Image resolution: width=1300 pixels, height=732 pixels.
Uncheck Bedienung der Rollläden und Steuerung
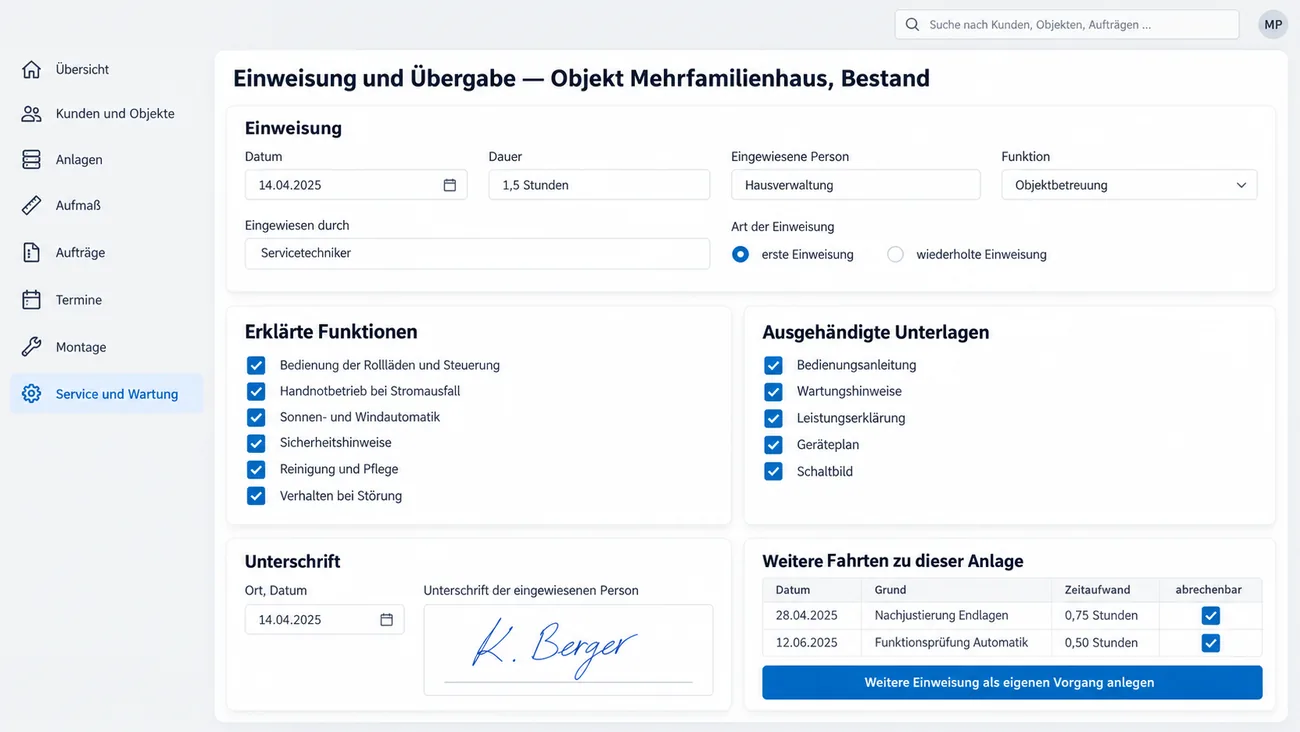tap(256, 365)
